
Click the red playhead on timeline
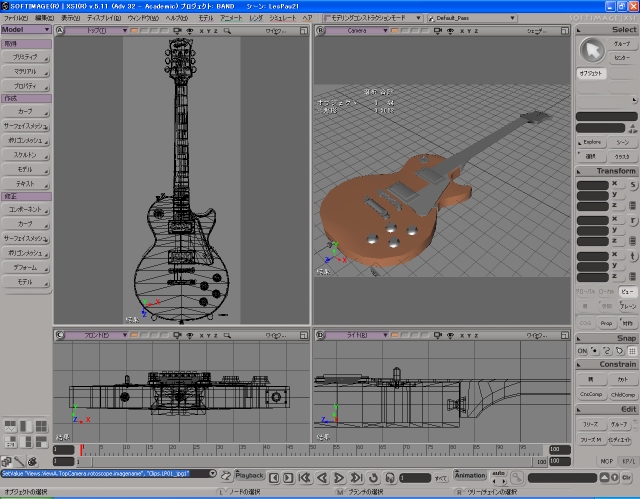point(81,450)
